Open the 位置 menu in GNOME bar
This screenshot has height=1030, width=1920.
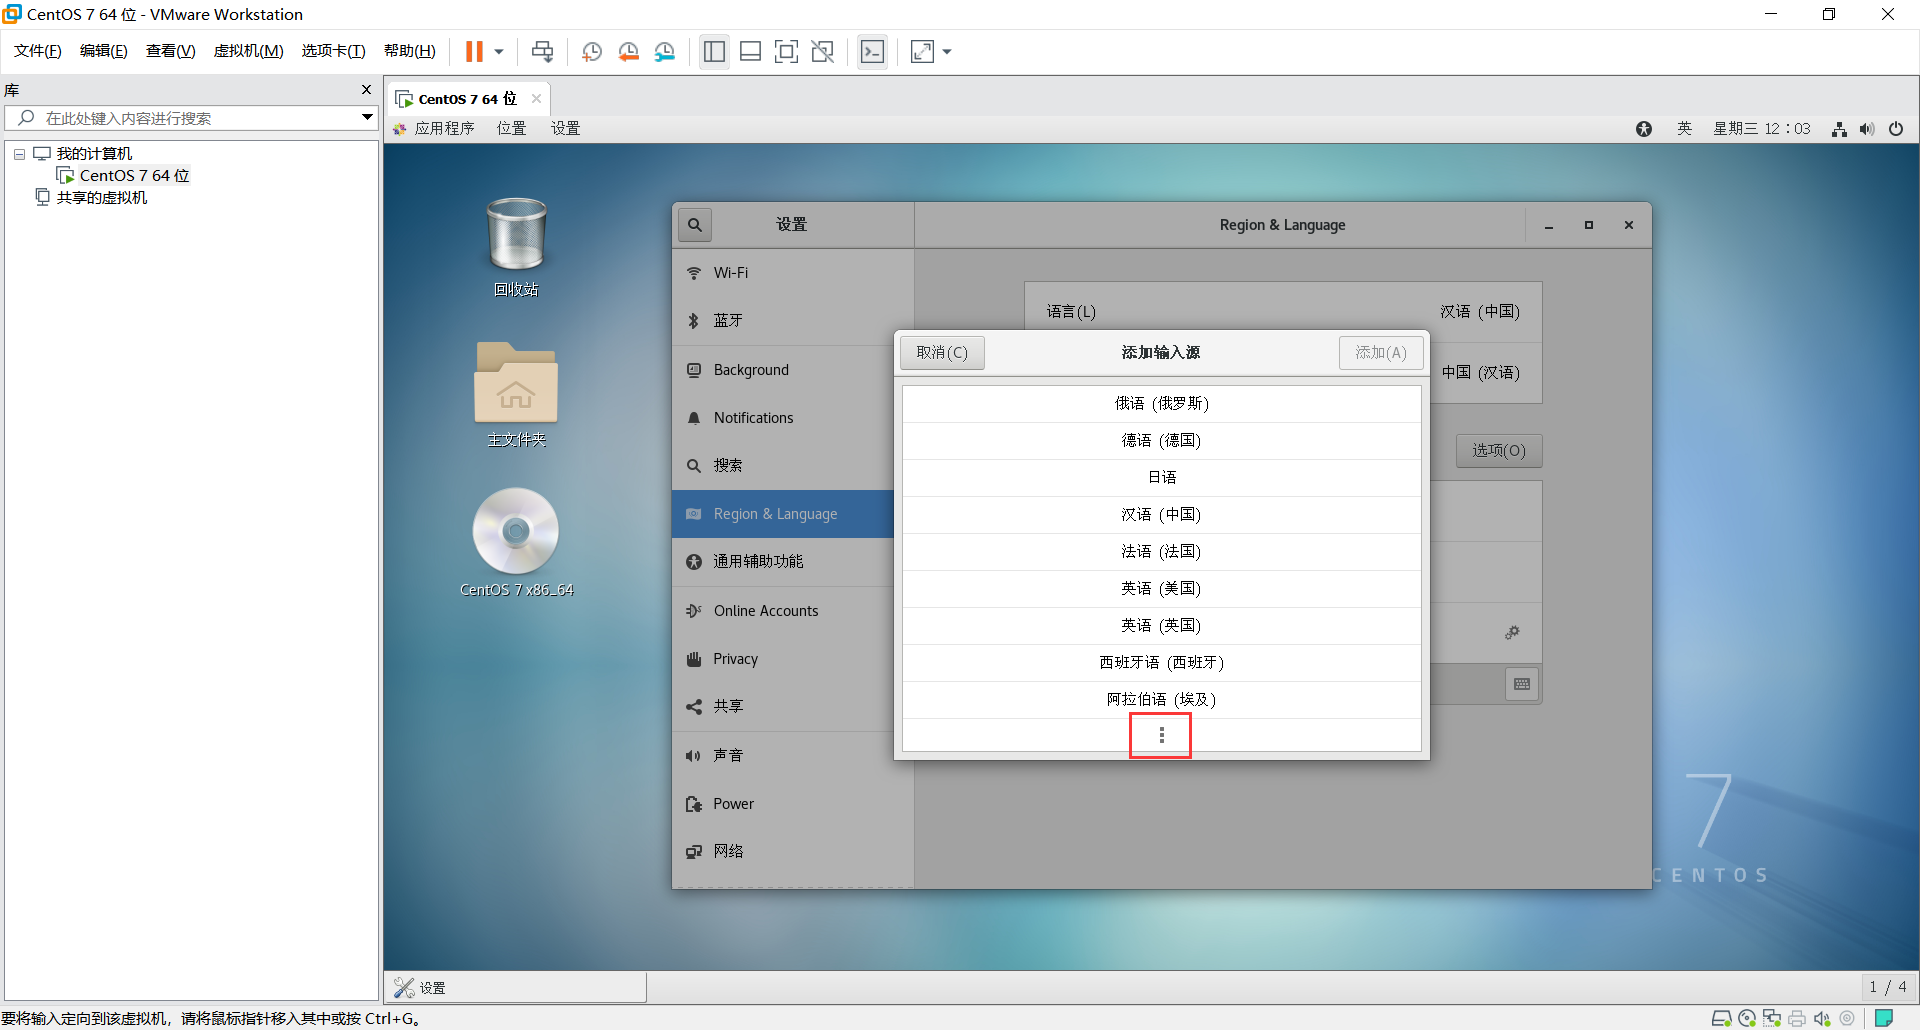(x=511, y=128)
